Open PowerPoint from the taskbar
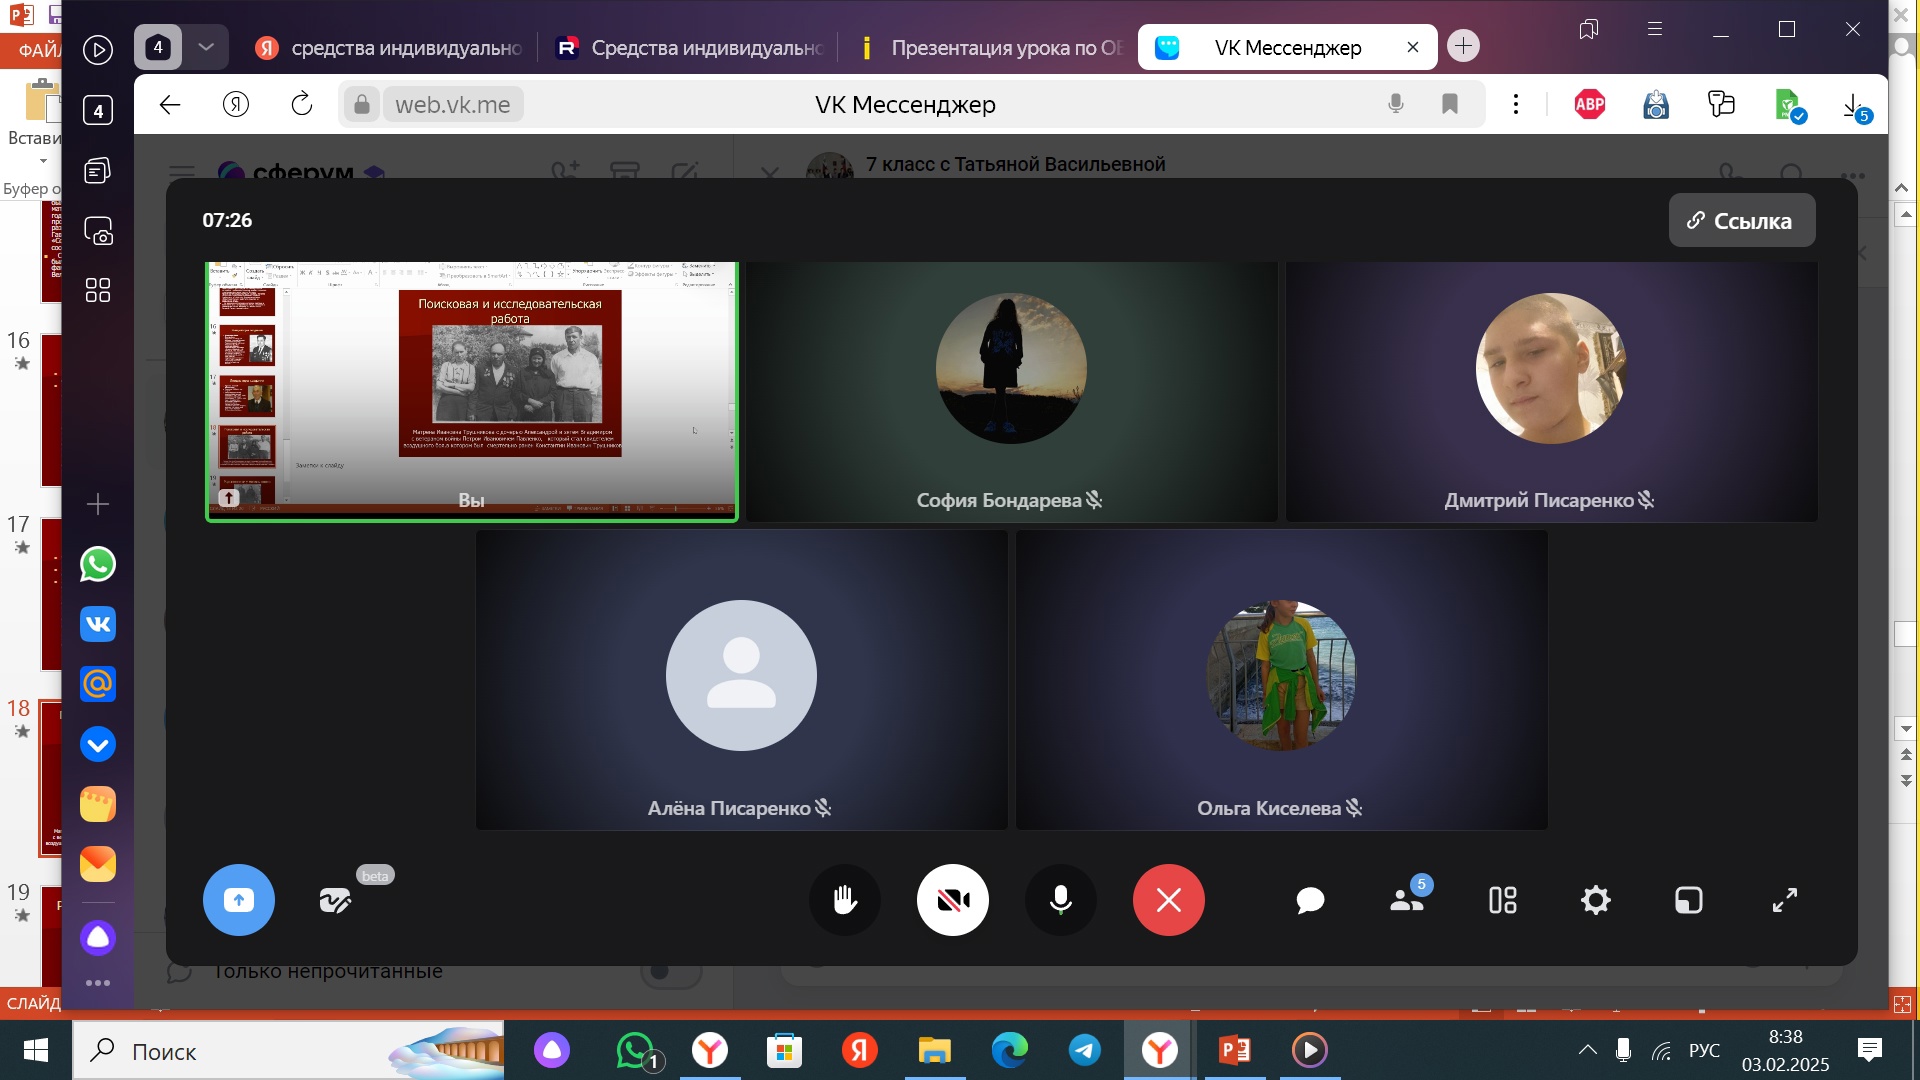This screenshot has width=1920, height=1080. (x=1235, y=1050)
